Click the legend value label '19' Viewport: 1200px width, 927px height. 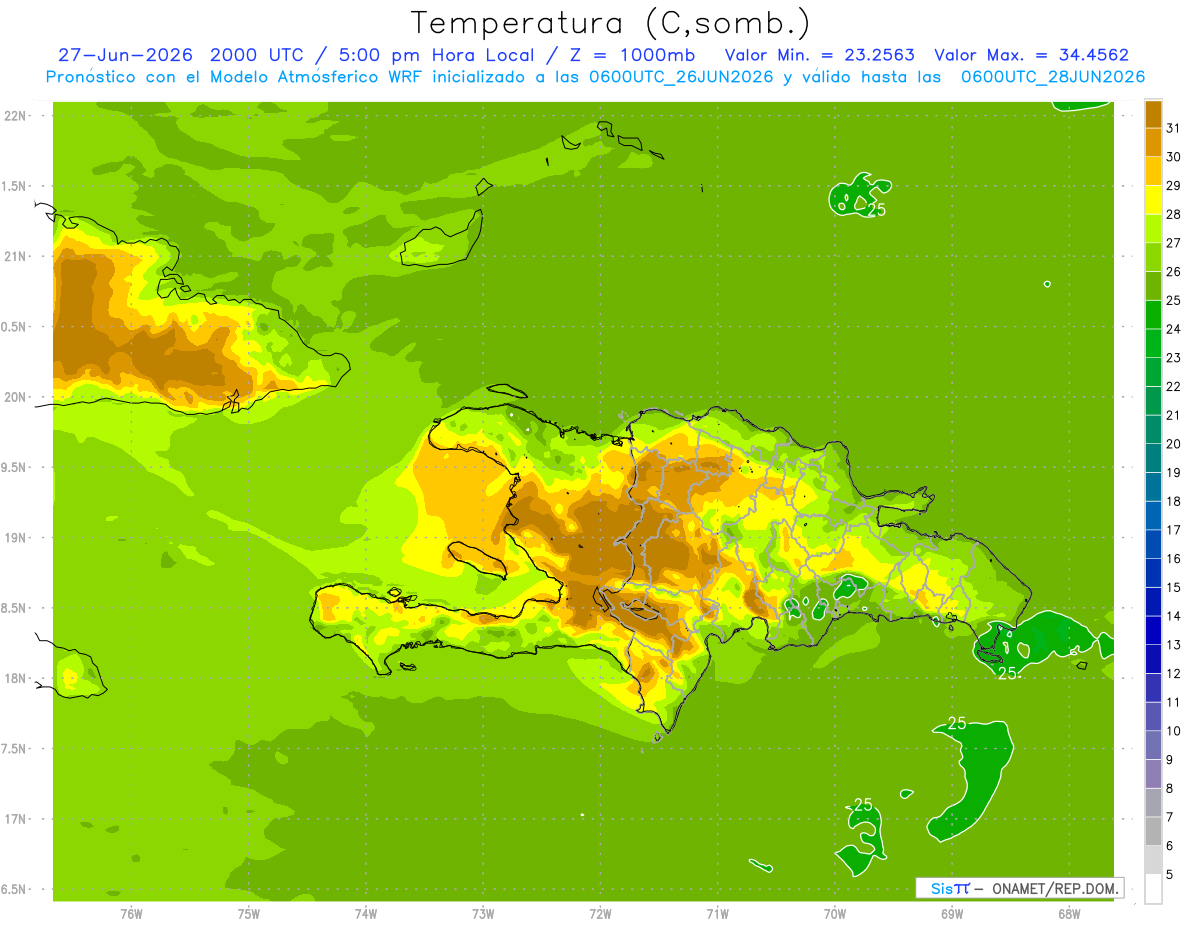(1174, 472)
